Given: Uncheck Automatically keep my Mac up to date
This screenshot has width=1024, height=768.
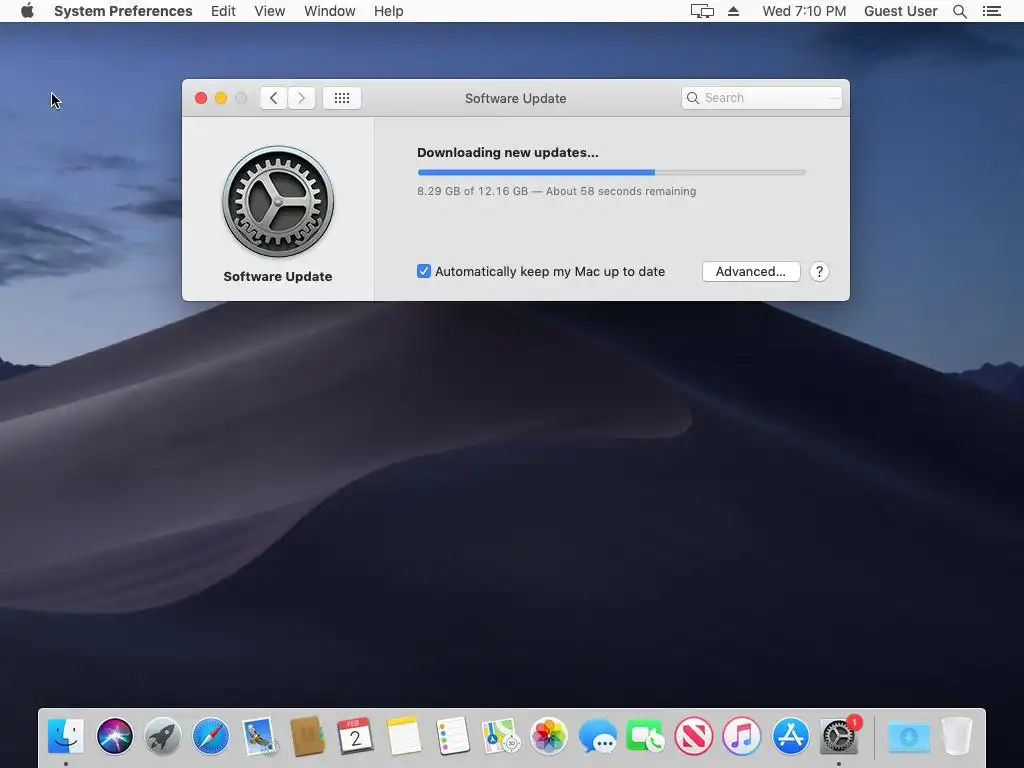Looking at the screenshot, I should [424, 271].
